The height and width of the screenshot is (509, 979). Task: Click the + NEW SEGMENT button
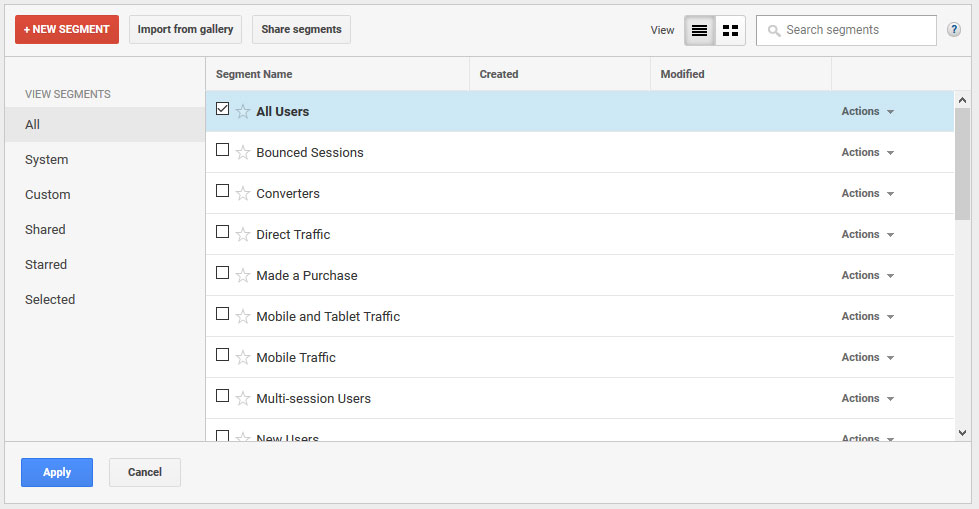pyautogui.click(x=67, y=29)
